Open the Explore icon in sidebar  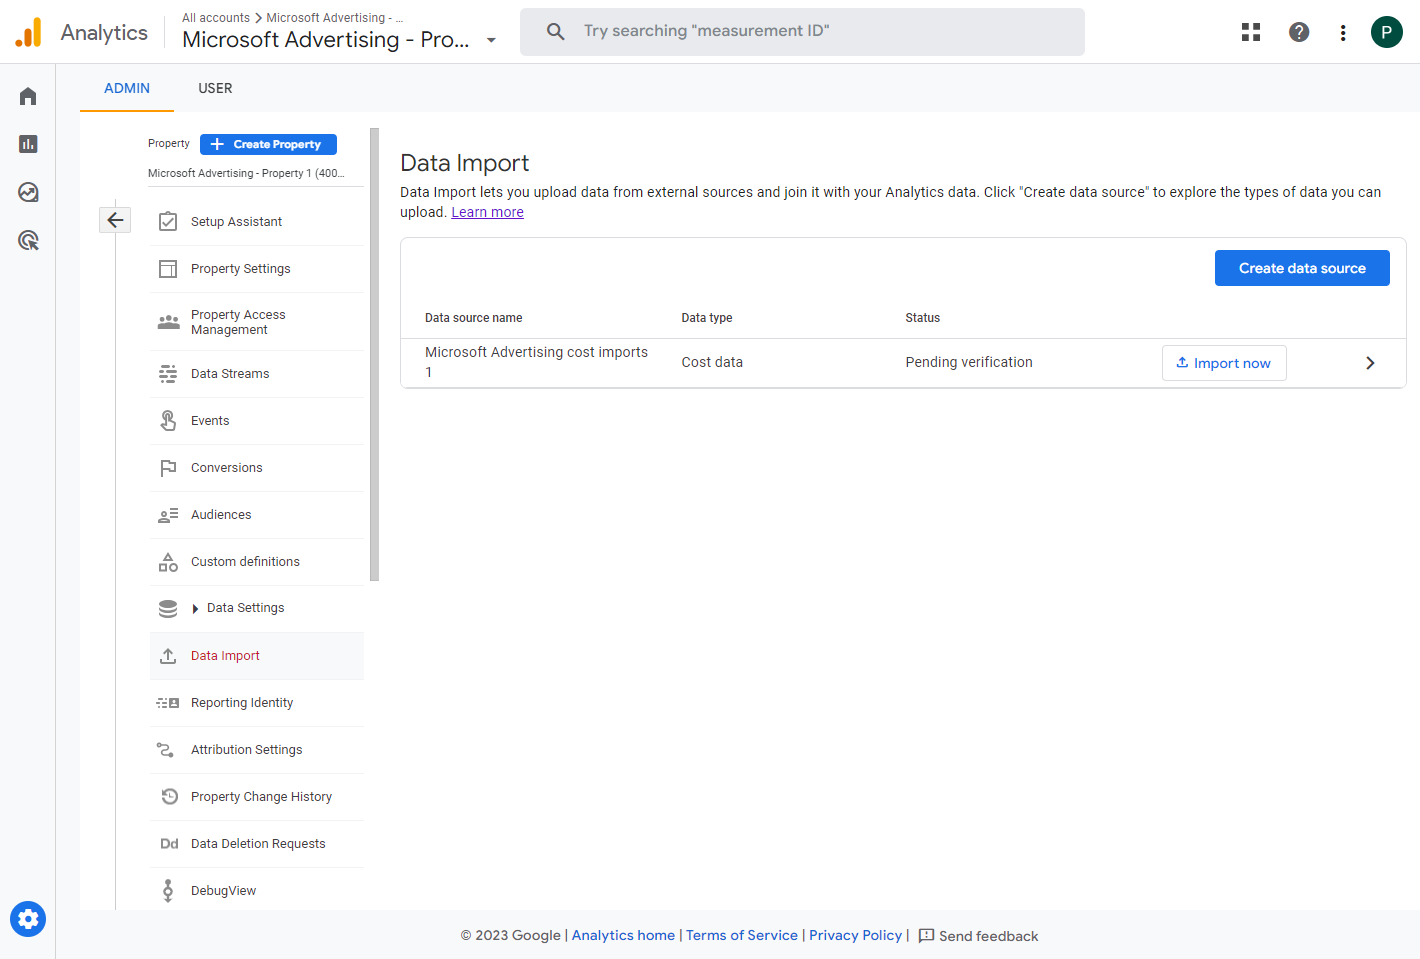tap(28, 192)
